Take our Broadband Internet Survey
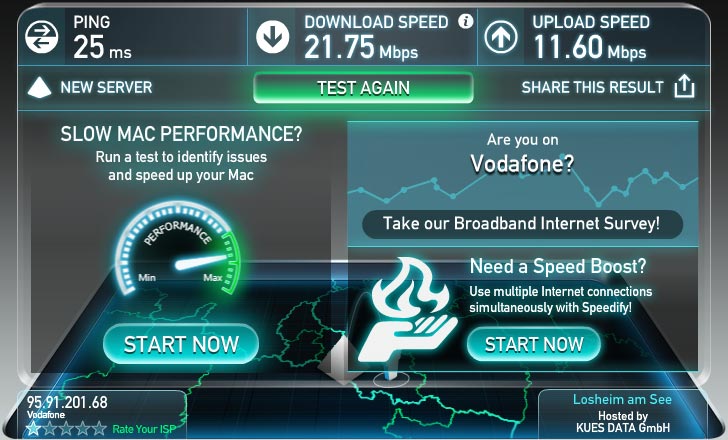The image size is (728, 440). point(522,224)
